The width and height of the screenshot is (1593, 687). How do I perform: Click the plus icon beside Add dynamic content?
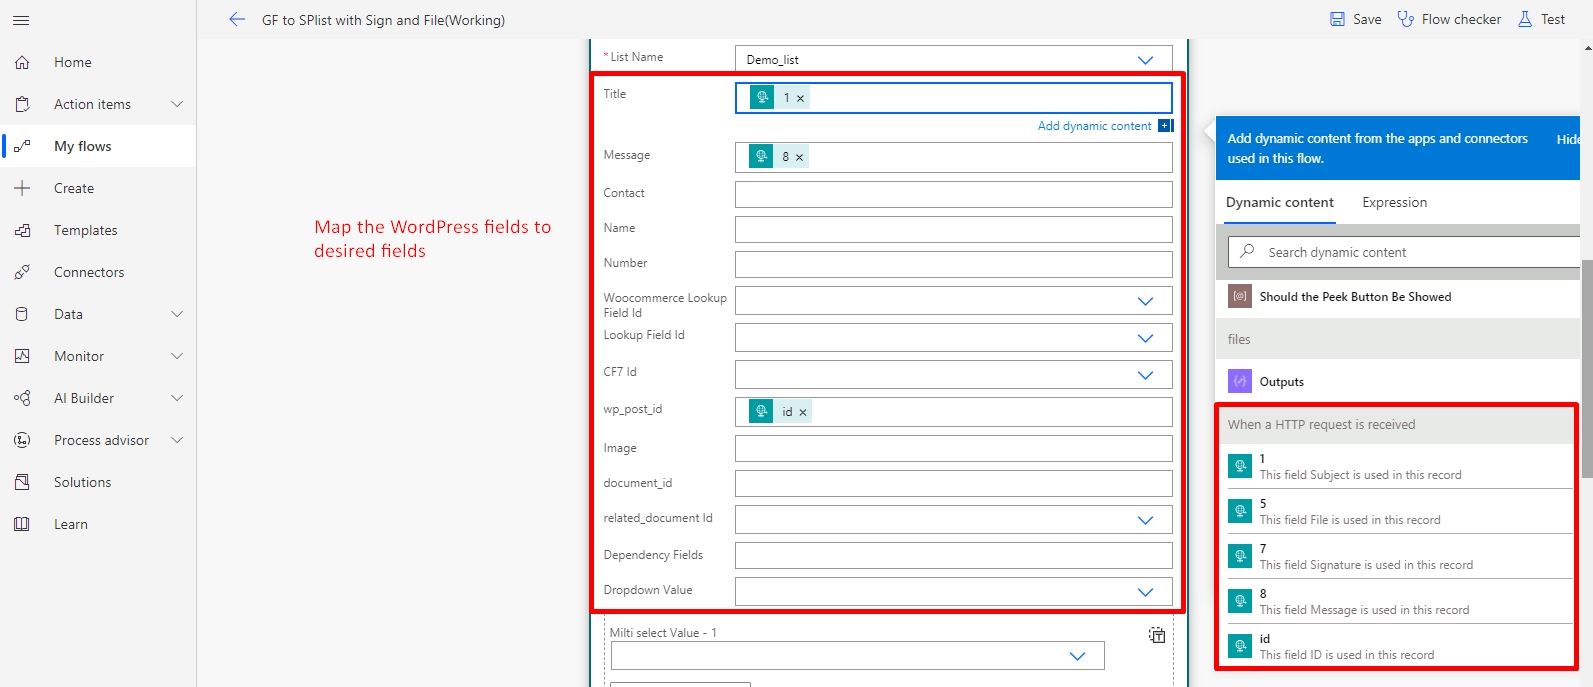[x=1165, y=126]
